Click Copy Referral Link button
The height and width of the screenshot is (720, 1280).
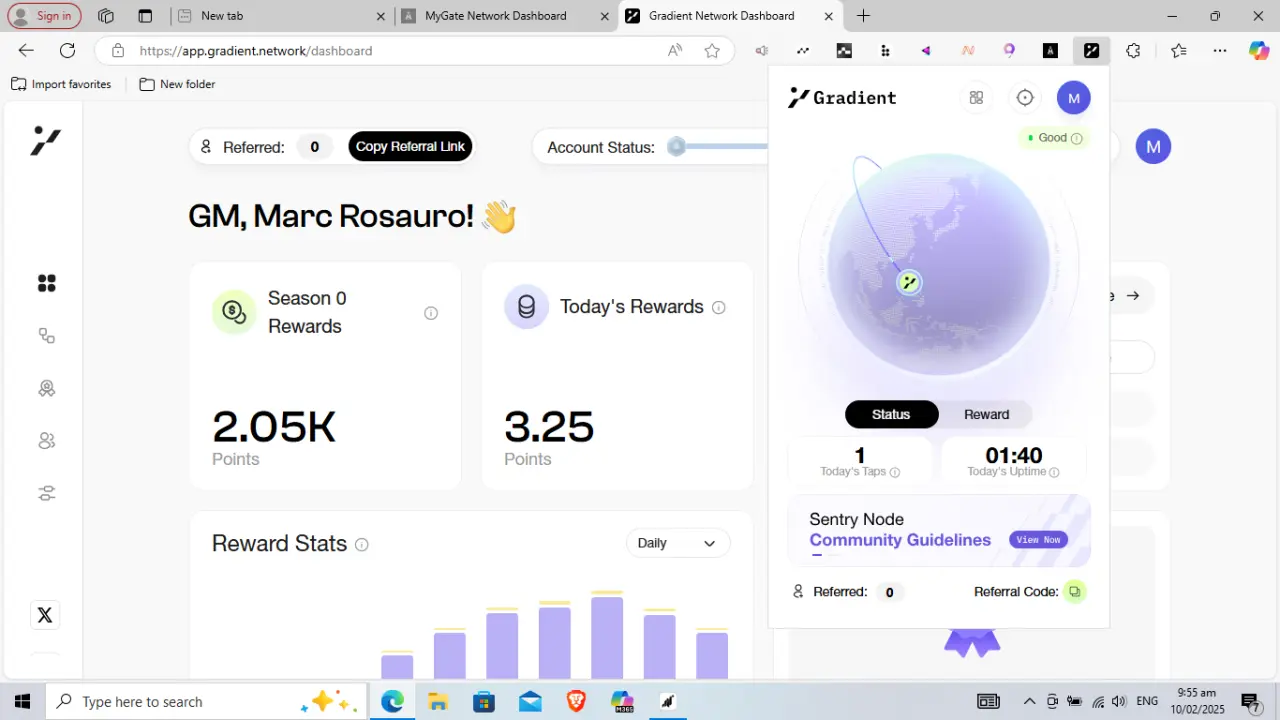[410, 147]
